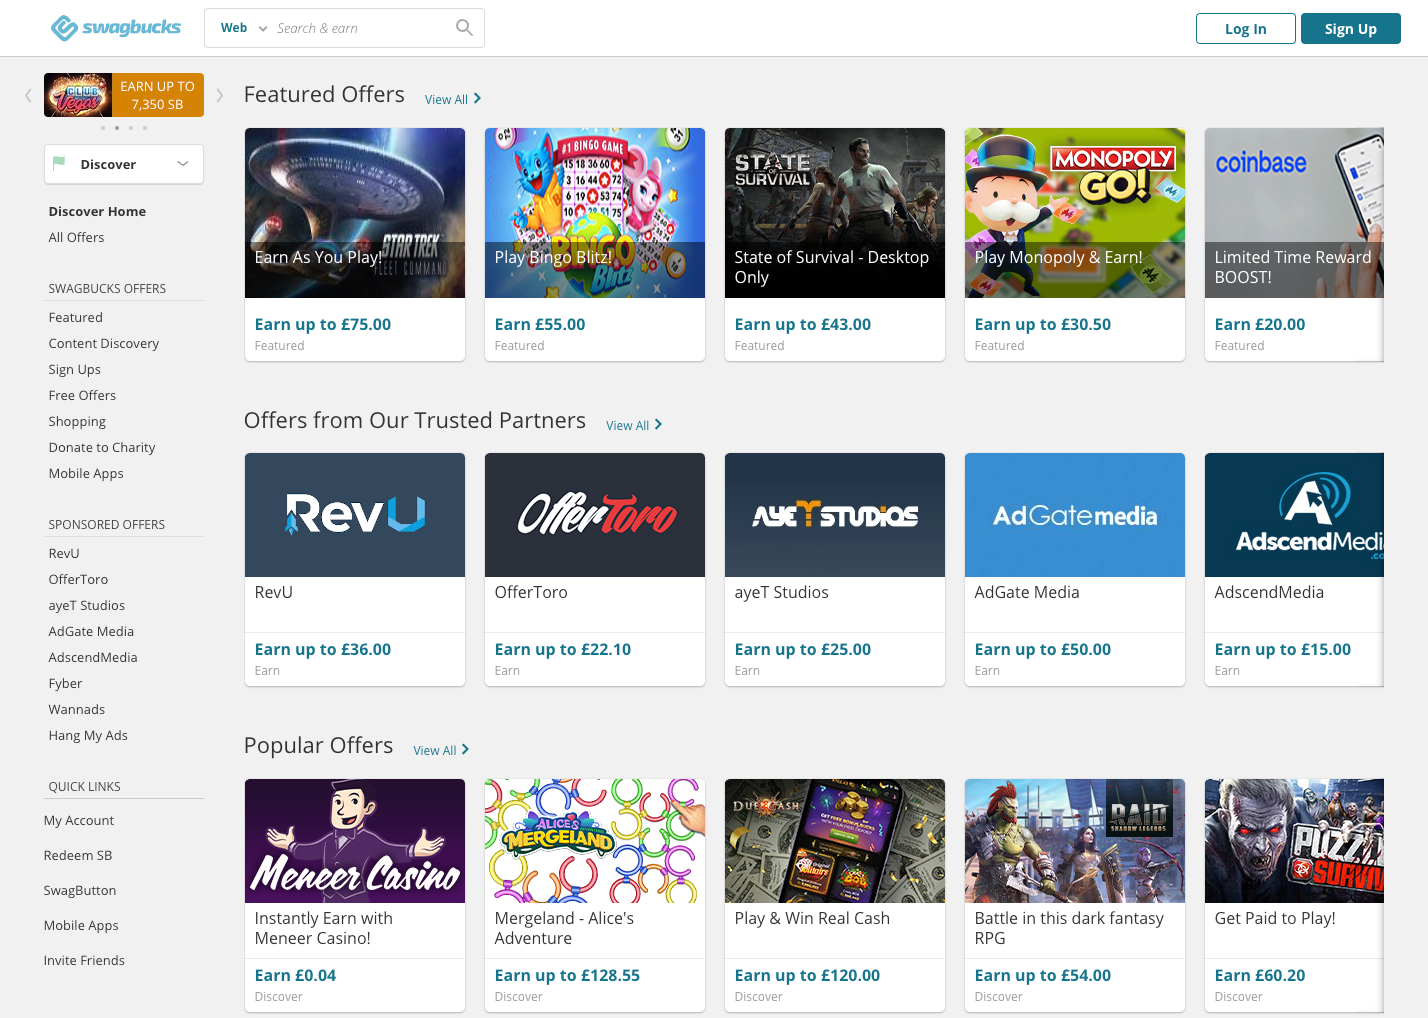Expand the Discover dropdown menu
This screenshot has width=1428, height=1018.
point(124,164)
